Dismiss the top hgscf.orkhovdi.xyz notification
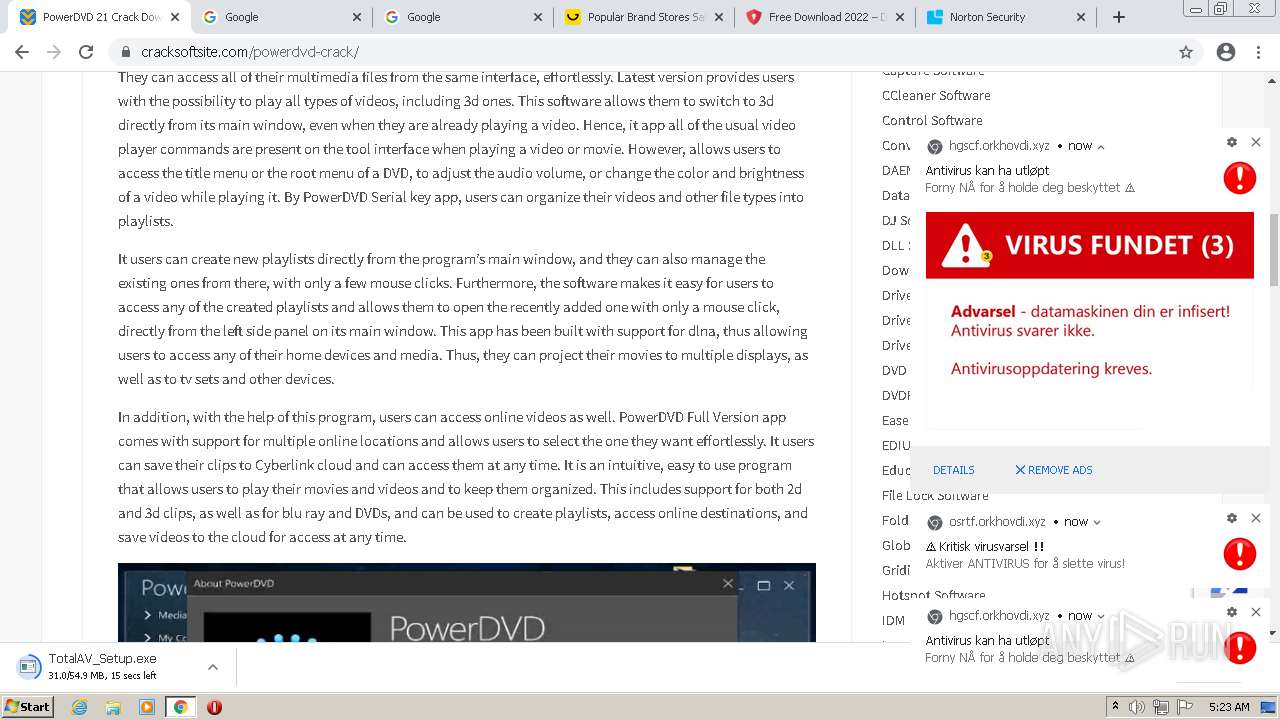This screenshot has width=1280, height=720. pyautogui.click(x=1256, y=142)
